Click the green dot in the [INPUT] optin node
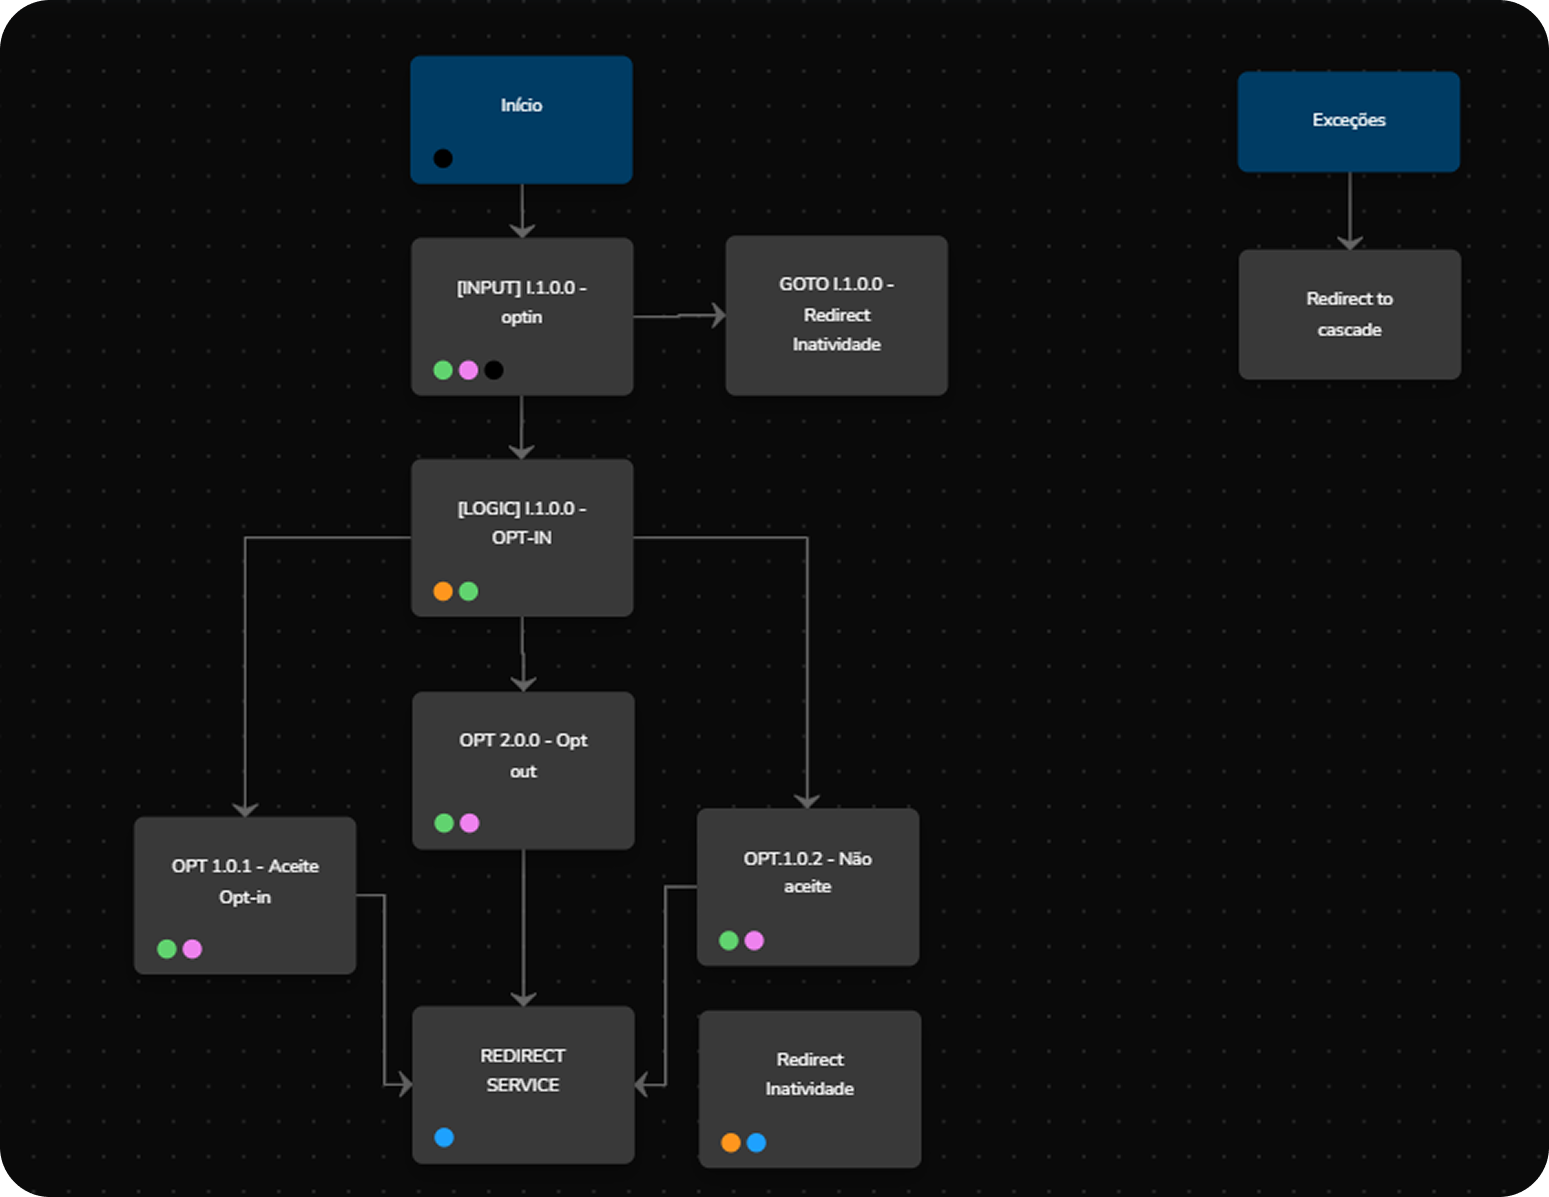This screenshot has width=1549, height=1197. pos(443,370)
